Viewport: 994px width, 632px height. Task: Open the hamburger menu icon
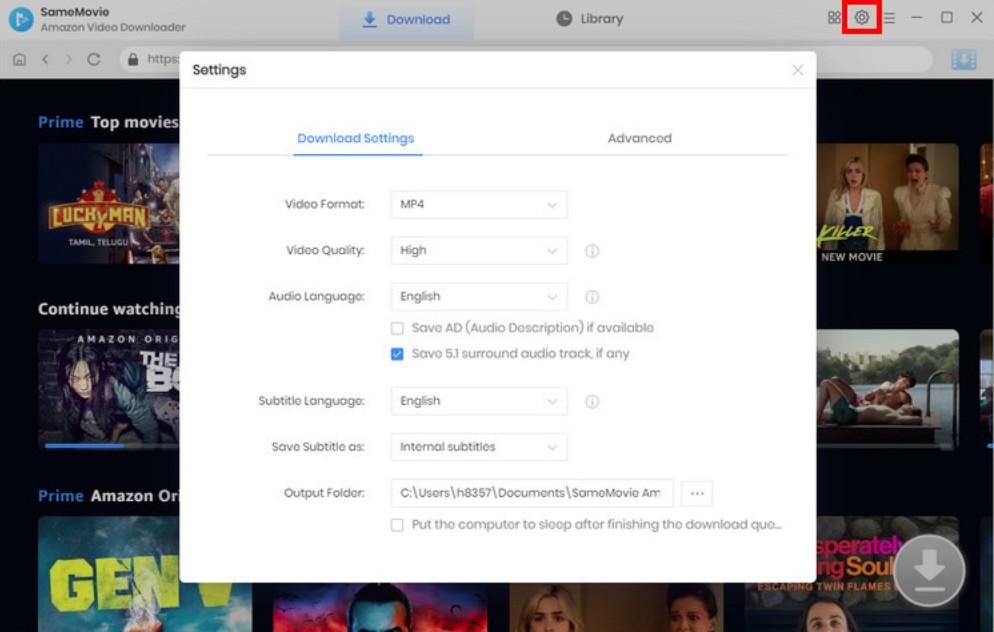coord(889,18)
